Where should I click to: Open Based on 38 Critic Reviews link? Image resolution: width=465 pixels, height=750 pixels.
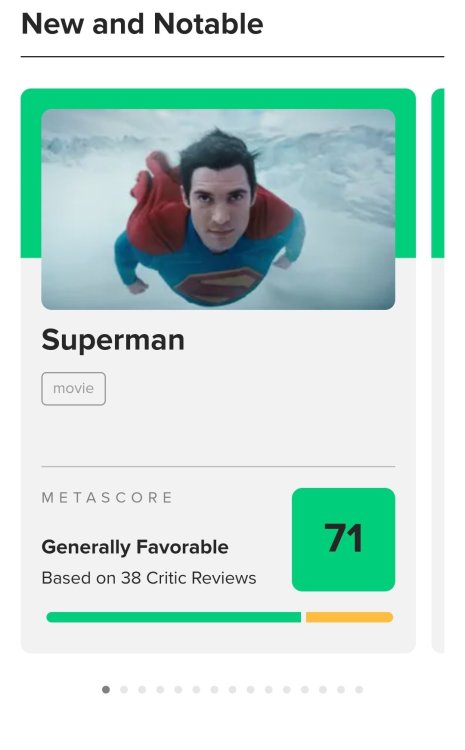coord(149,578)
